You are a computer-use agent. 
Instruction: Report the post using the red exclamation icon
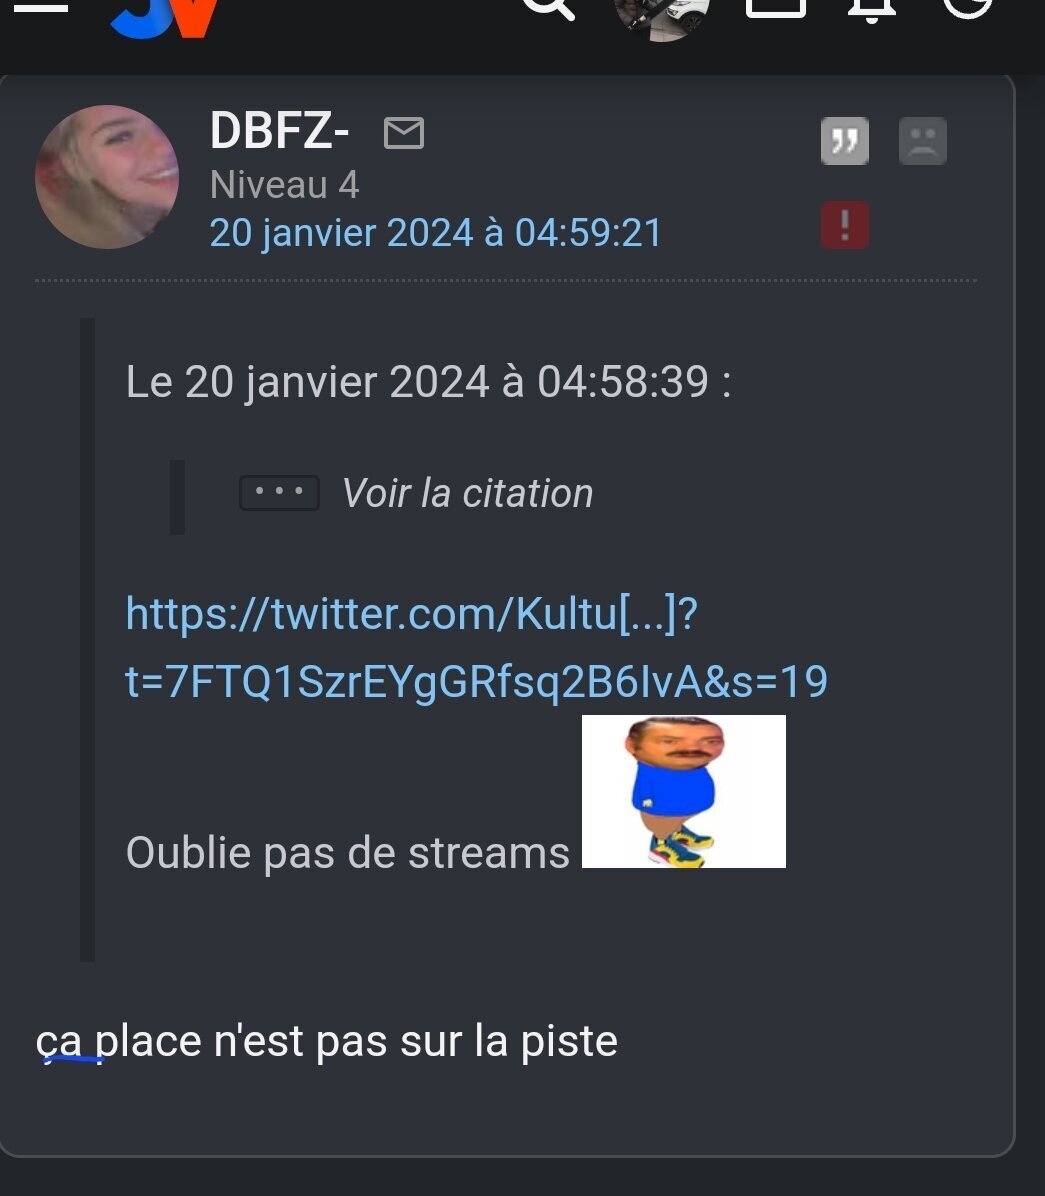pos(844,225)
